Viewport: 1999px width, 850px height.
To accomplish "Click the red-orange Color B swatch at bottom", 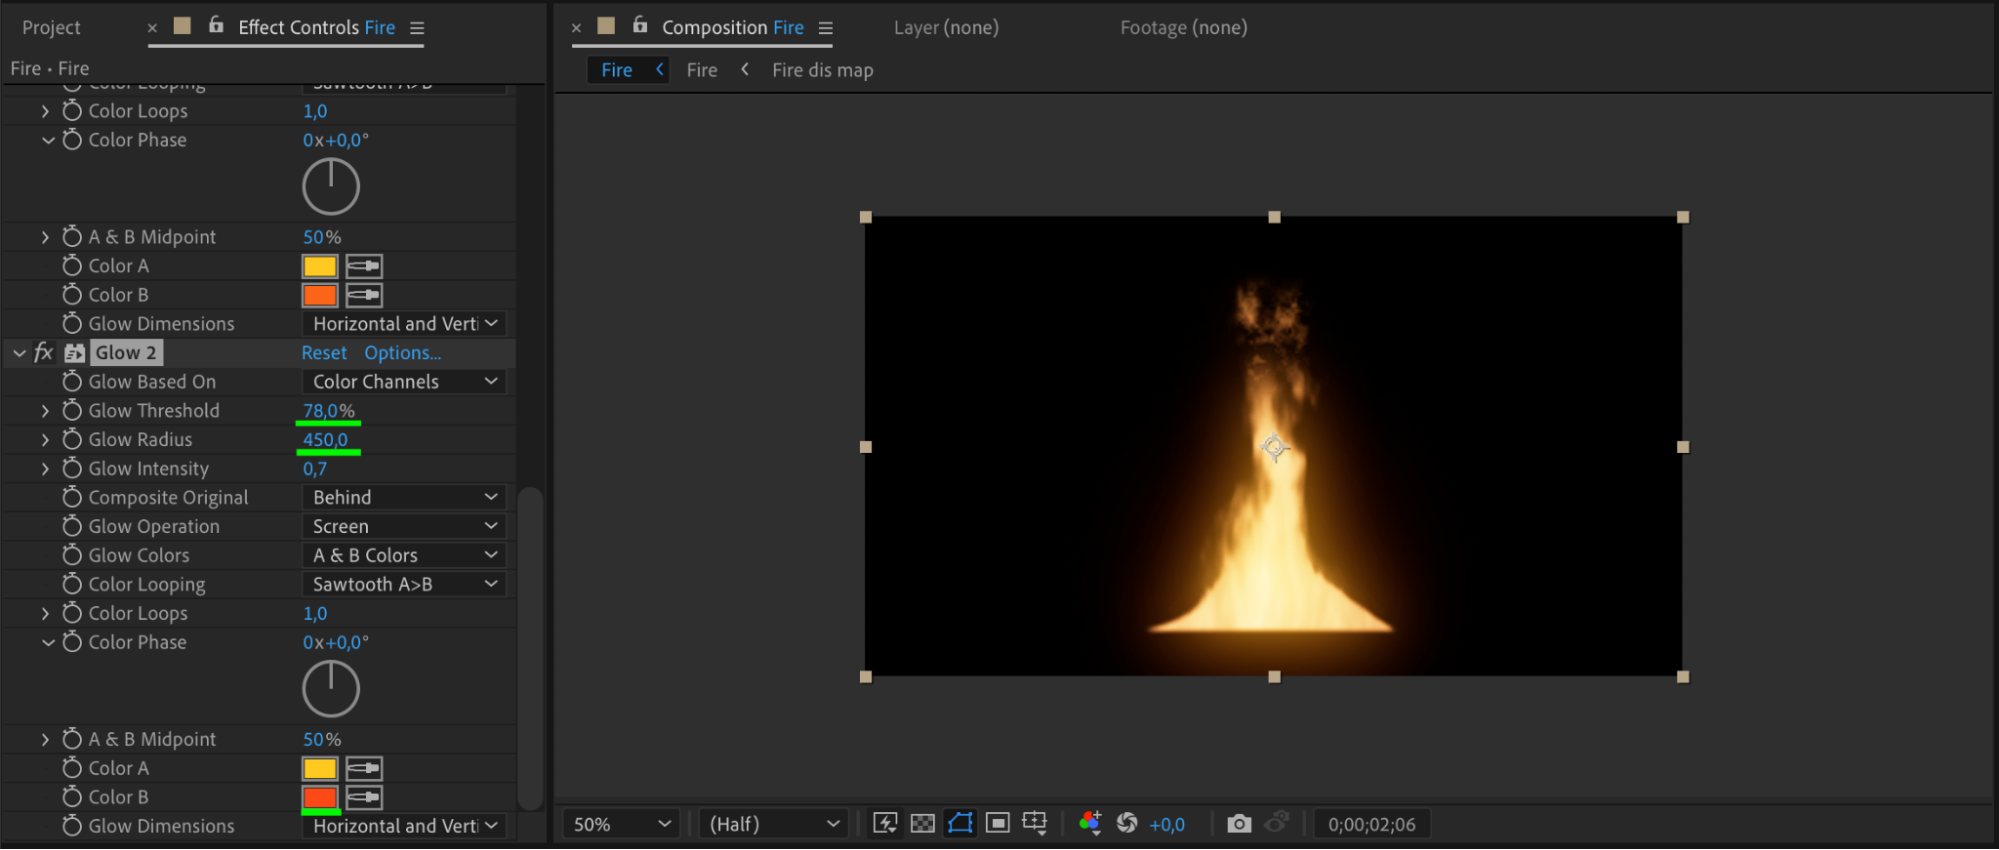I will point(320,798).
